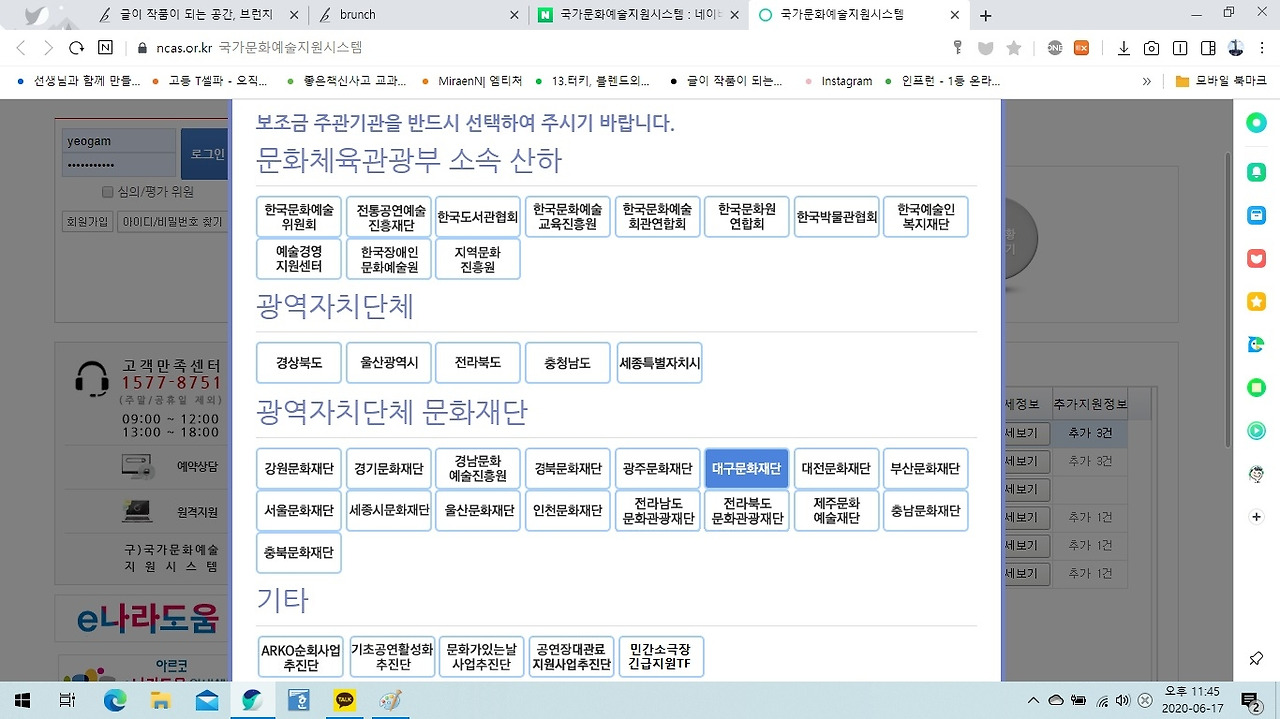Click browser forward arrow
The height and width of the screenshot is (719, 1280).
click(48, 48)
